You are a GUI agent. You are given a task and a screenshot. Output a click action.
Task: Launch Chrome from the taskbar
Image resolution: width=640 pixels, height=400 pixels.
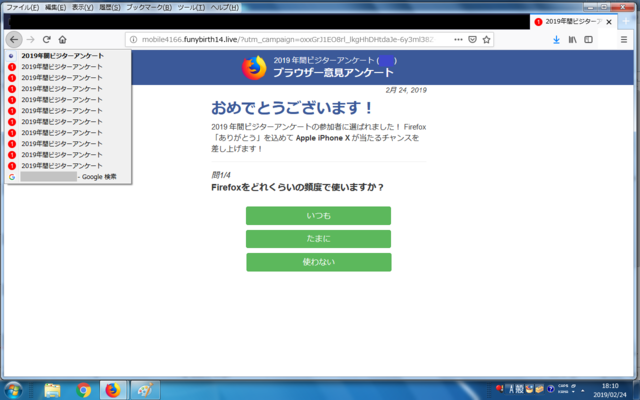[x=83, y=390]
